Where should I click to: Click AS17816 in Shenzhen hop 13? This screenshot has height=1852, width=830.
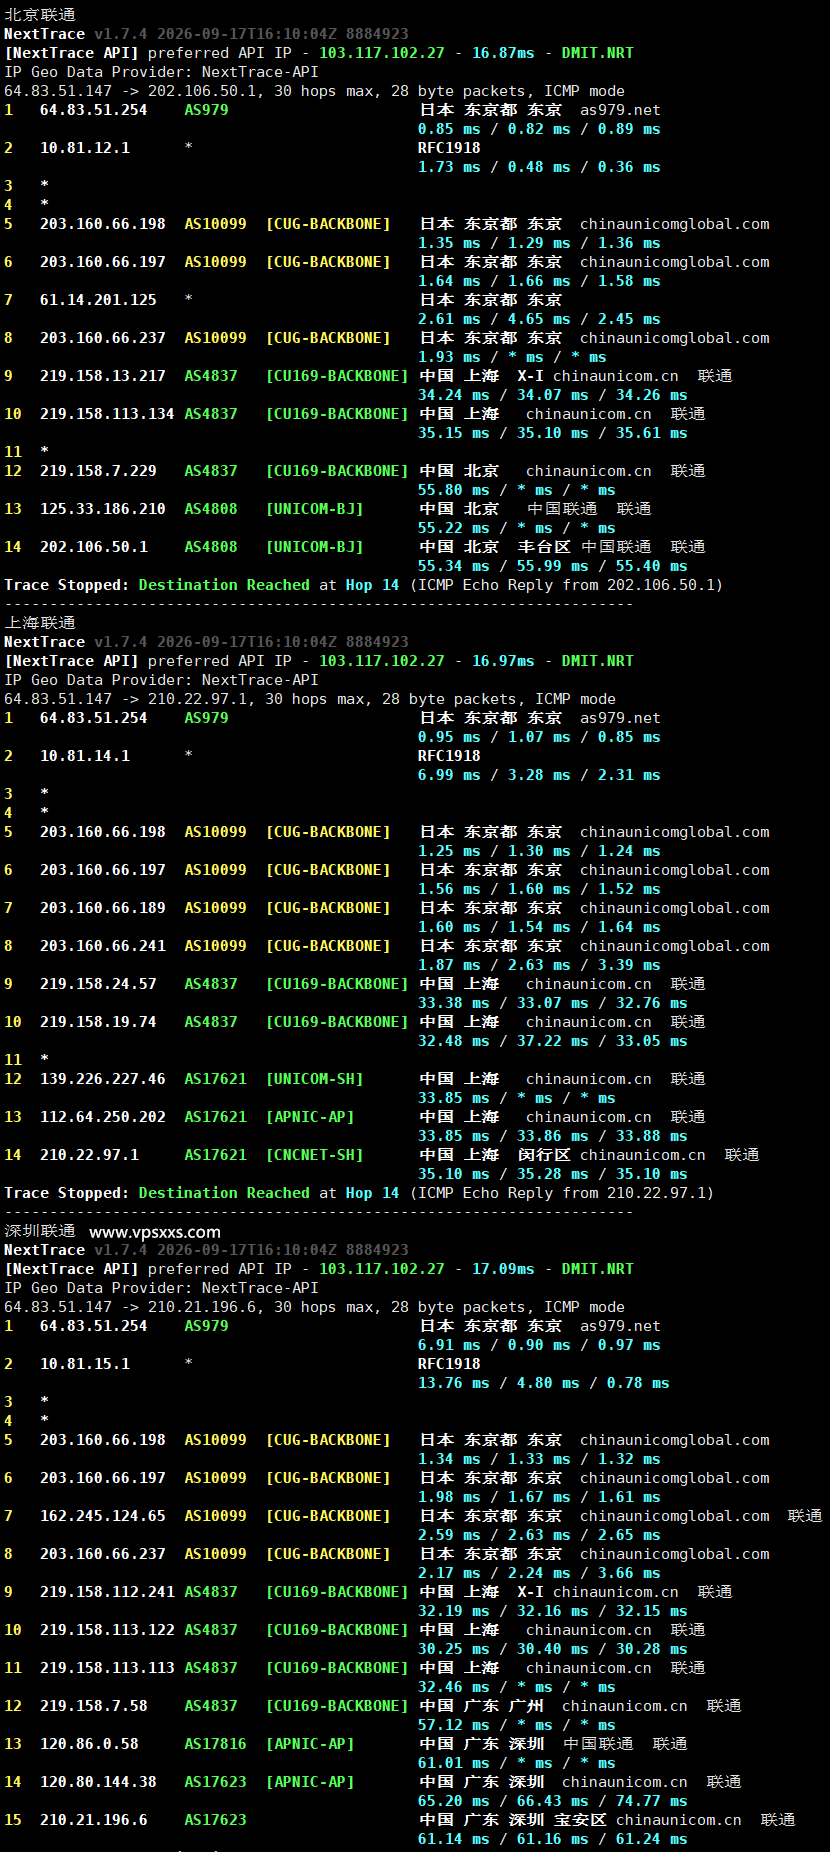[x=215, y=1744]
